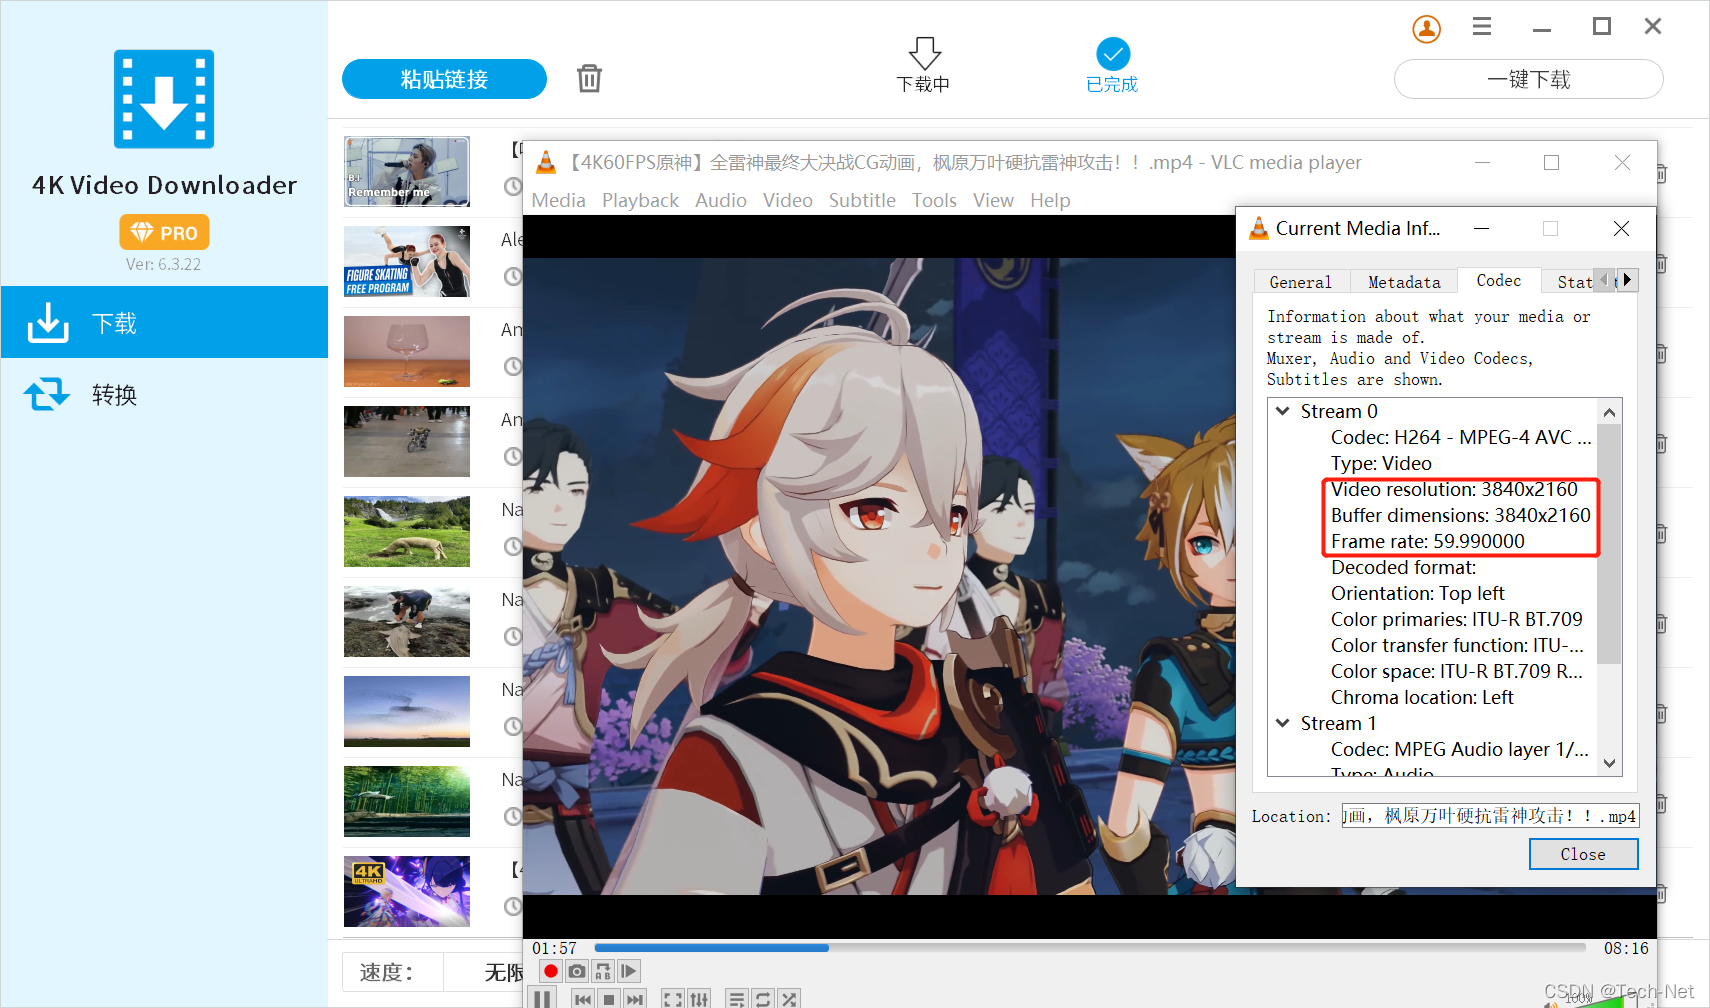Open the wine glass video thumbnail
The width and height of the screenshot is (1710, 1008).
click(407, 352)
